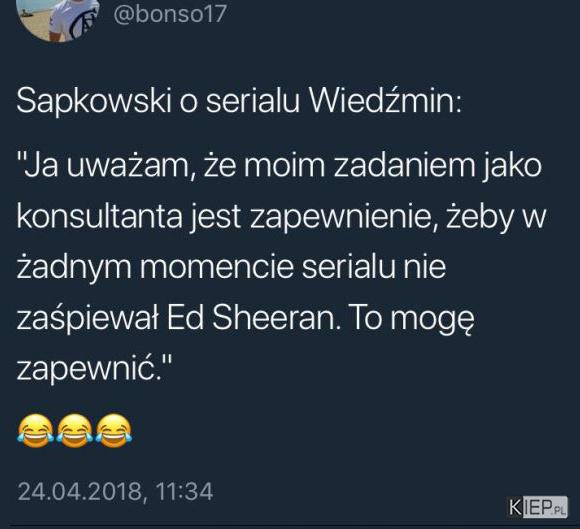Viewport: 580px width, 529px height.
Task: Click the line starting with 'konsultanta jest'
Action: [x=281, y=217]
